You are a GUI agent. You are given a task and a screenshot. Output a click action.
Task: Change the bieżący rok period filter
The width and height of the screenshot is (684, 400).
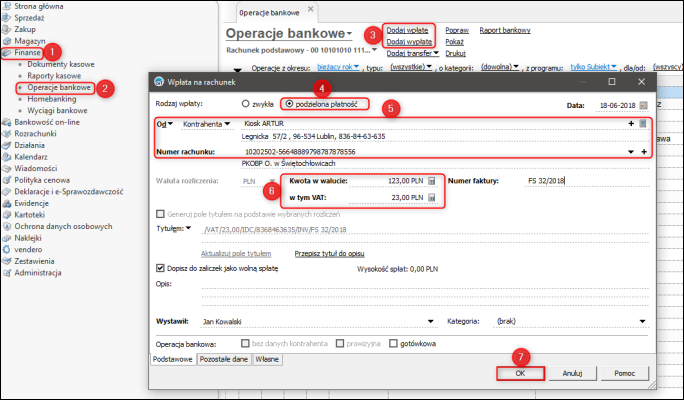(x=338, y=67)
